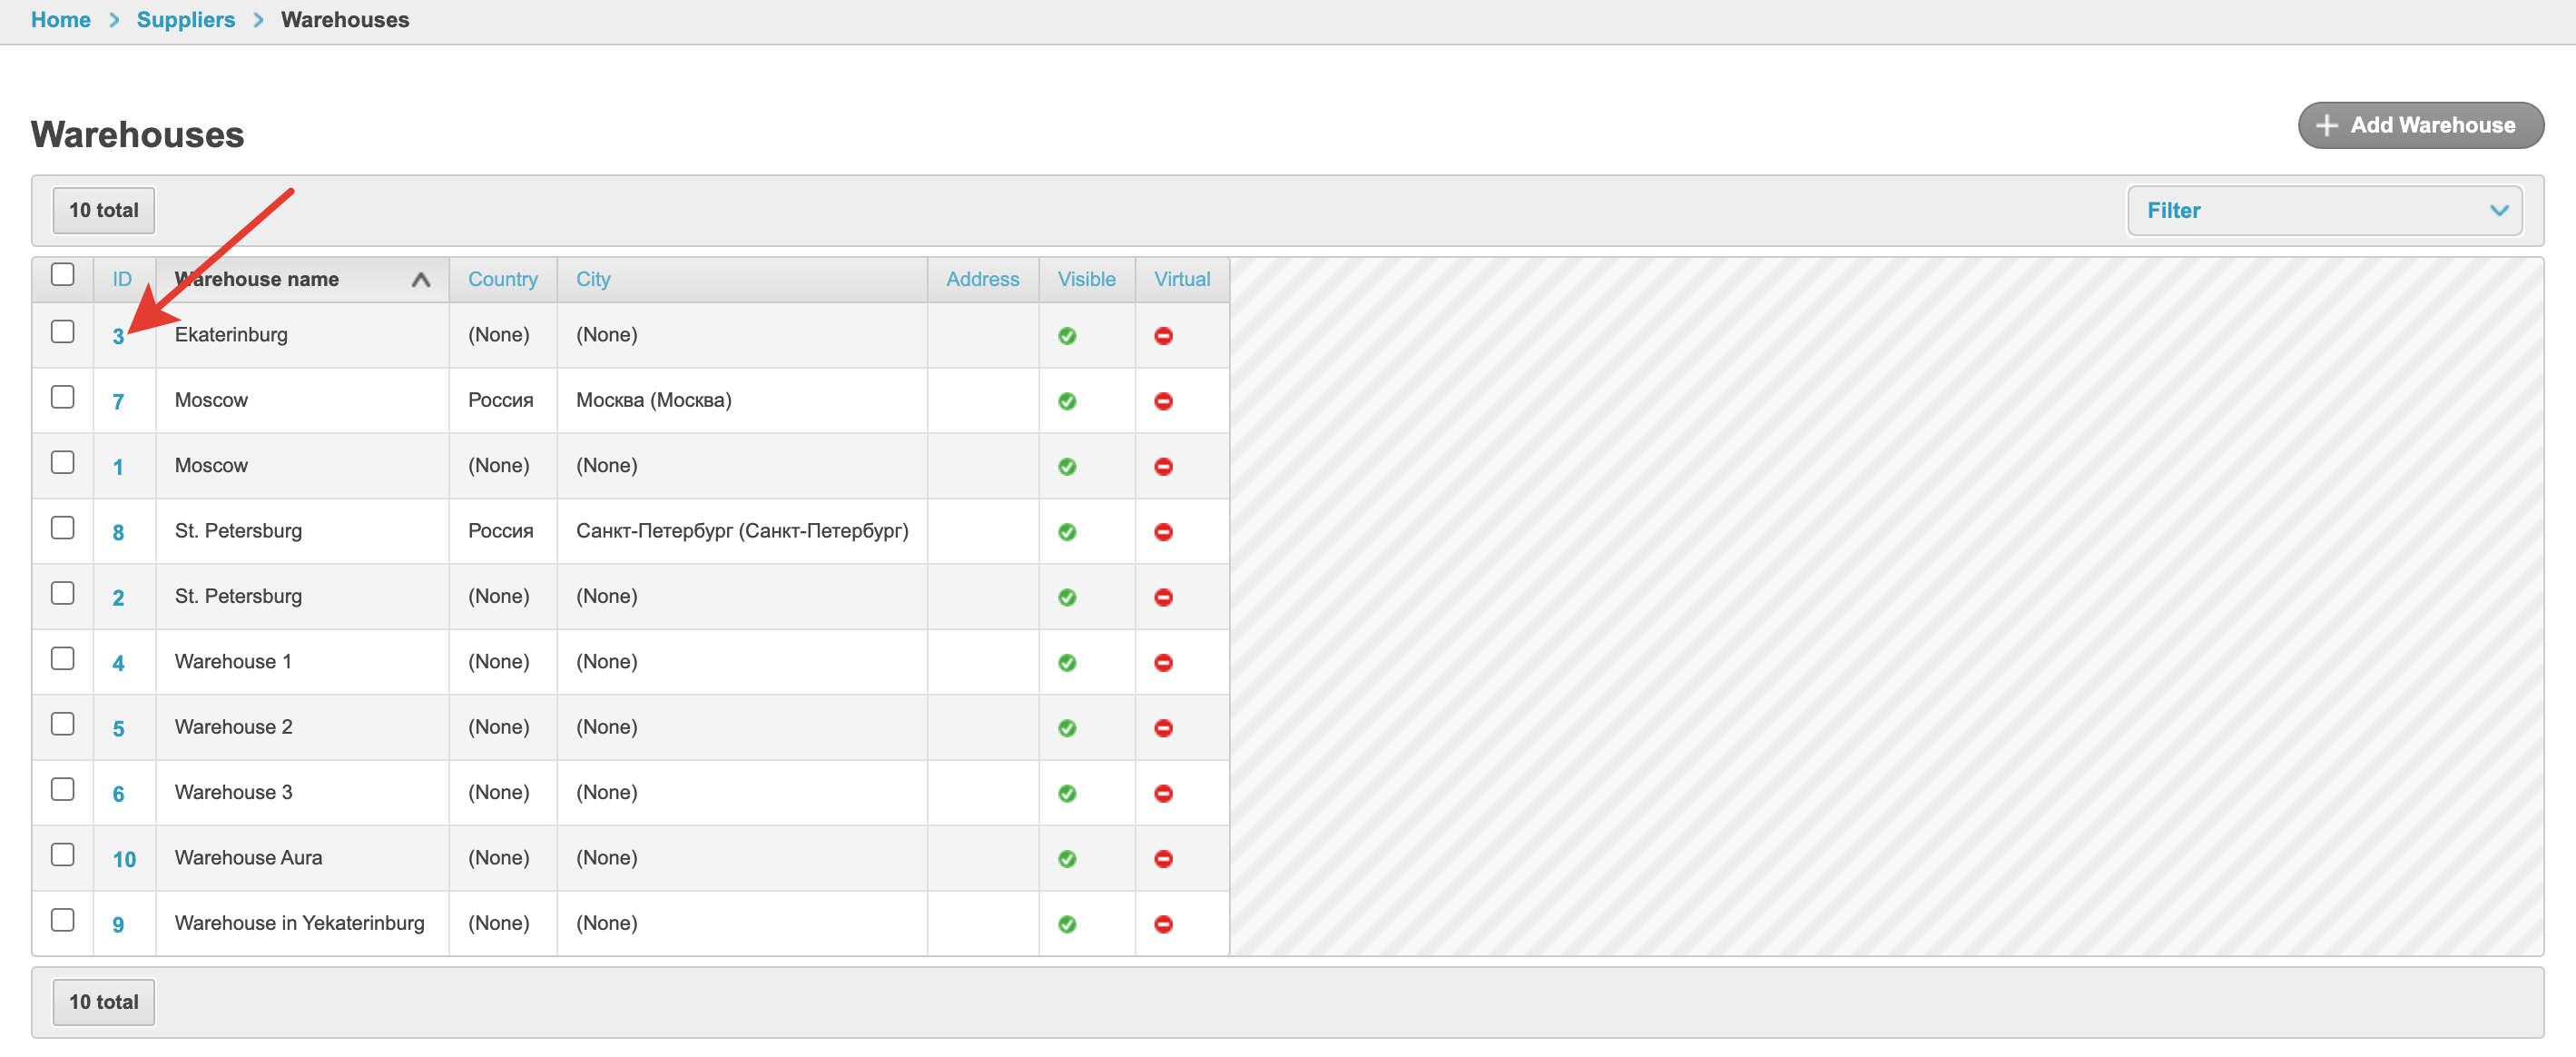
Task: Open warehouse ID 10 link
Action: coord(124,859)
